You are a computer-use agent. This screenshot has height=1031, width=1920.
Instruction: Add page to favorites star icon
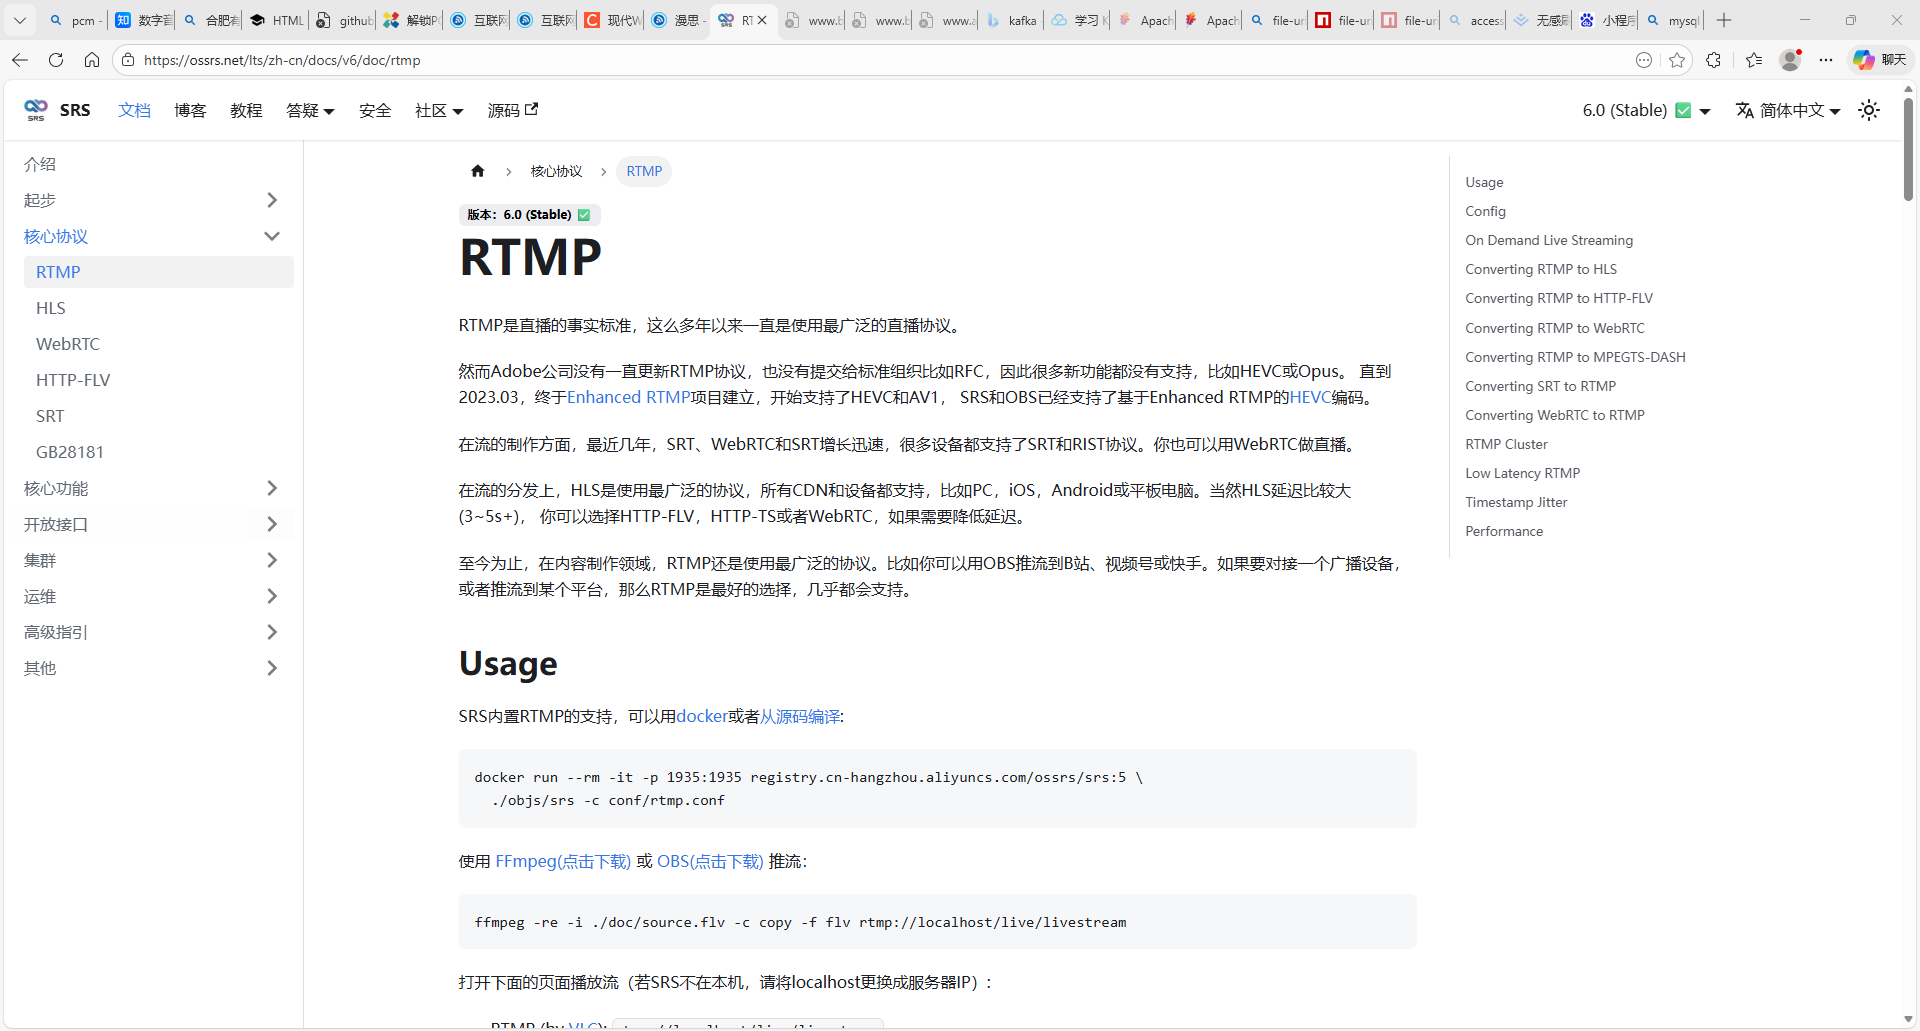coord(1677,60)
